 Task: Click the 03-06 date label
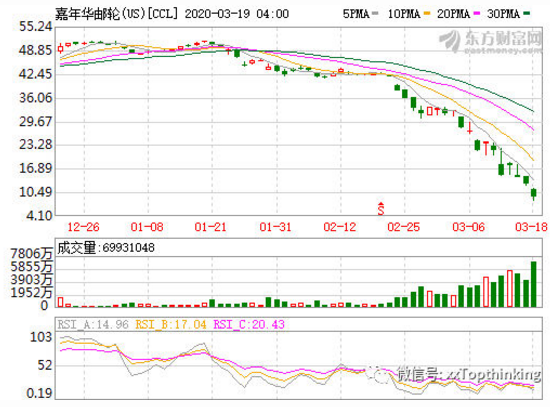pyautogui.click(x=468, y=227)
